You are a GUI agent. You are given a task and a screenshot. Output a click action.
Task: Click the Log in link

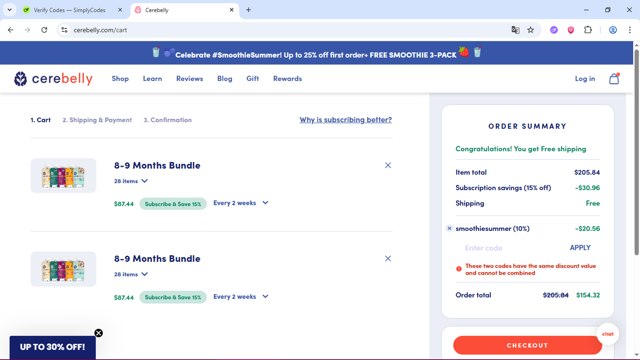[x=585, y=78]
